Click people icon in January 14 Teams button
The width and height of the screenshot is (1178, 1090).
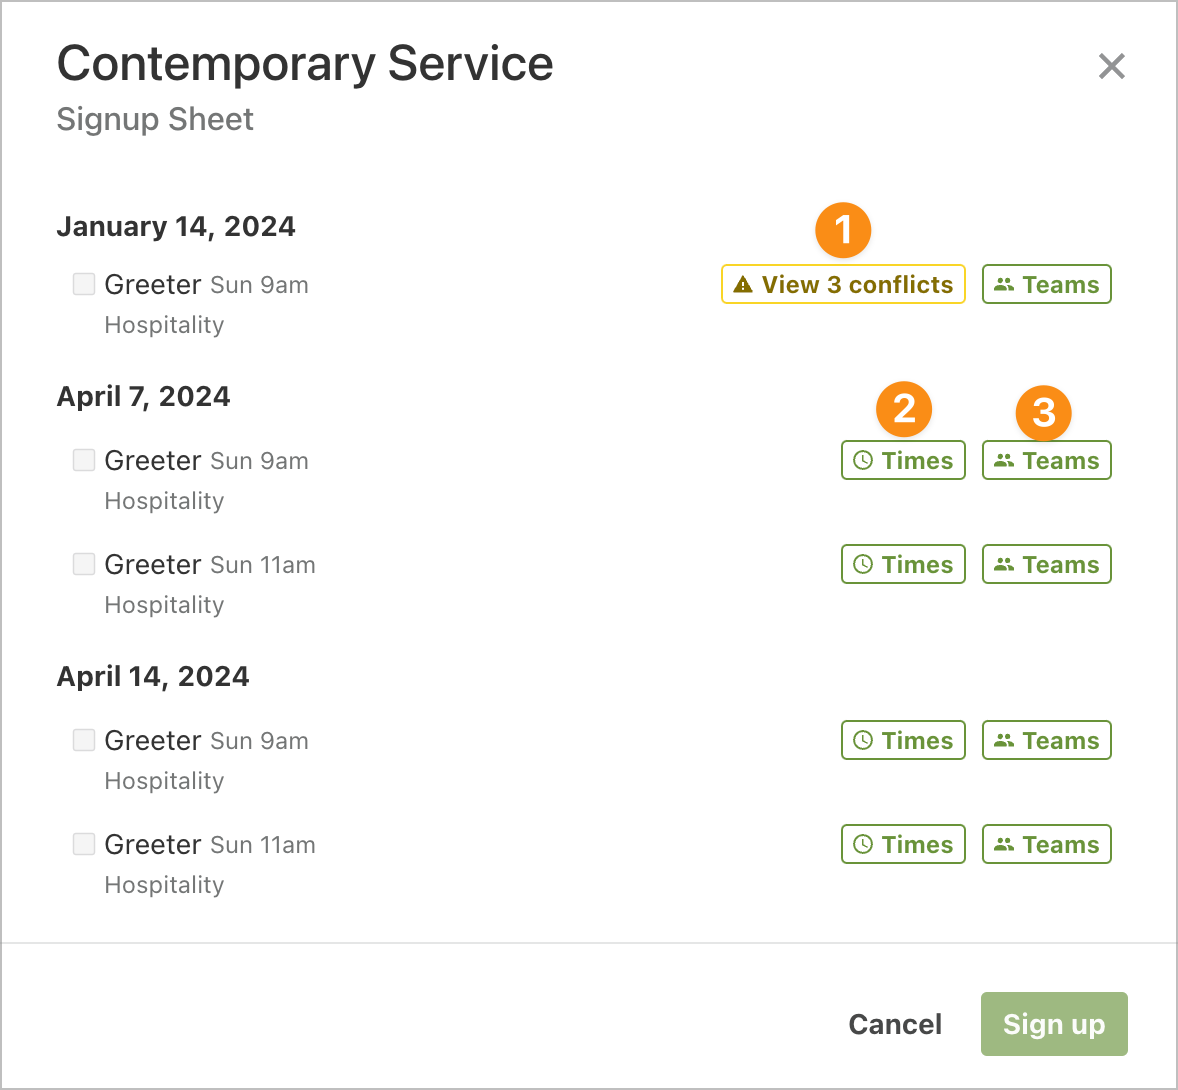1004,285
